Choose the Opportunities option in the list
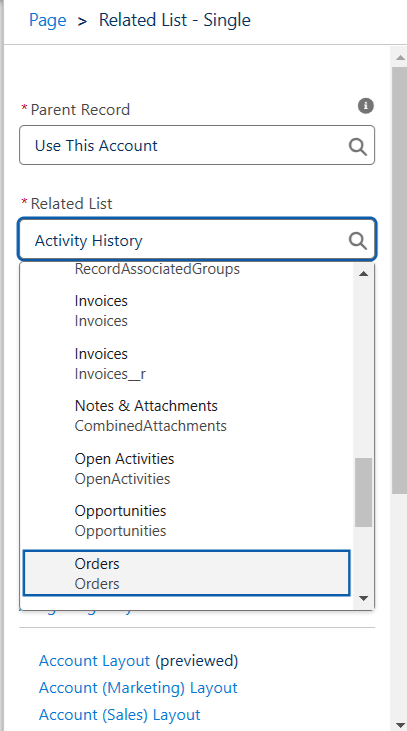This screenshot has height=731, width=407. [x=186, y=520]
